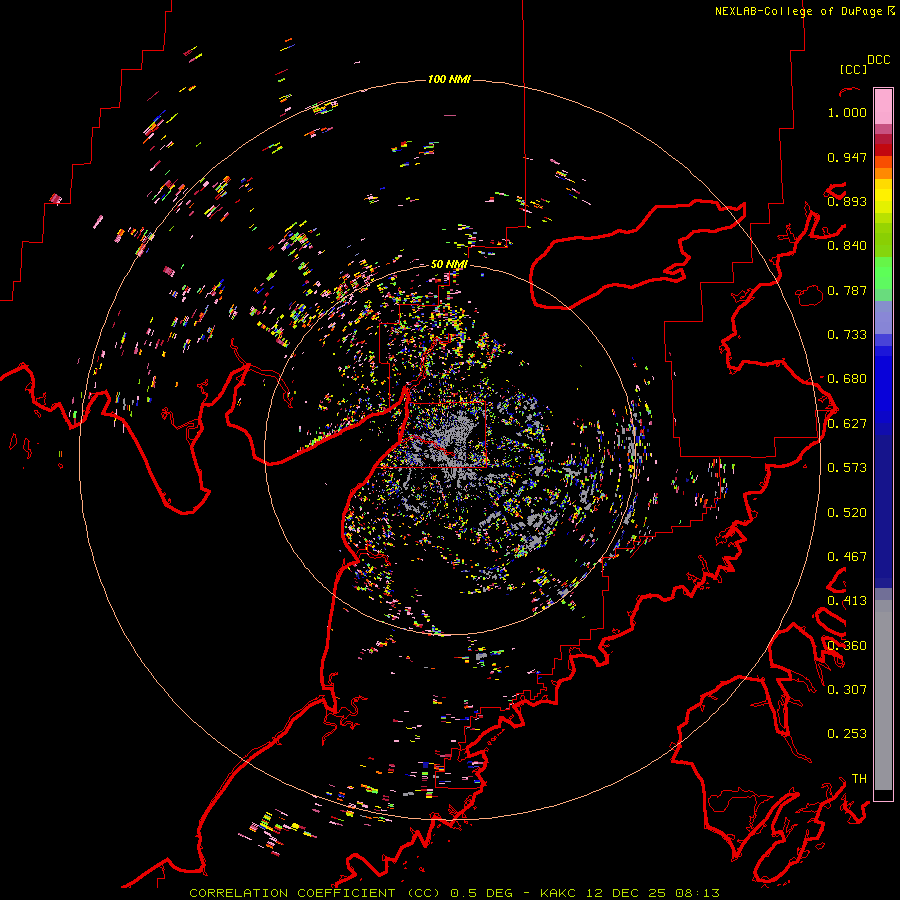Click the DCC label above the legend
This screenshot has width=900, height=900.
pyautogui.click(x=878, y=60)
